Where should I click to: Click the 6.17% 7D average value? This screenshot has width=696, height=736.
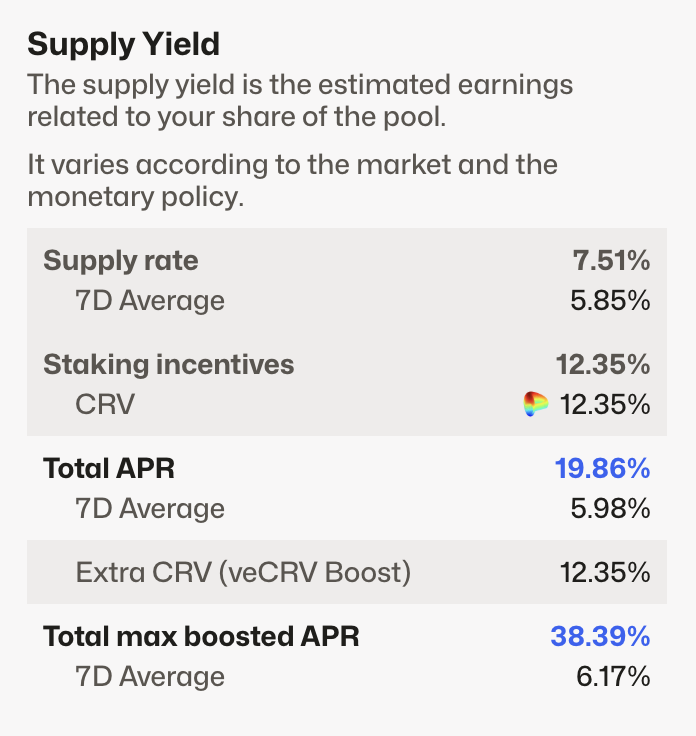pyautogui.click(x=613, y=676)
